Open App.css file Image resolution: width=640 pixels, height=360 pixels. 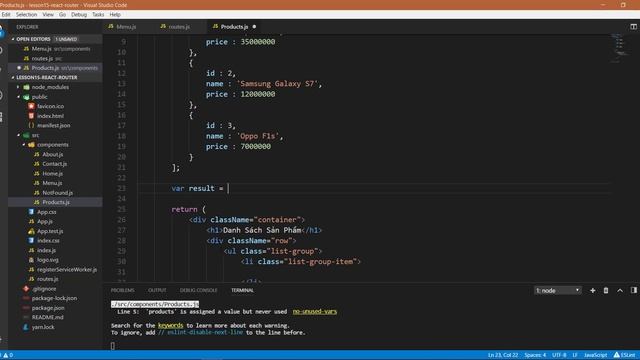pyautogui.click(x=47, y=212)
